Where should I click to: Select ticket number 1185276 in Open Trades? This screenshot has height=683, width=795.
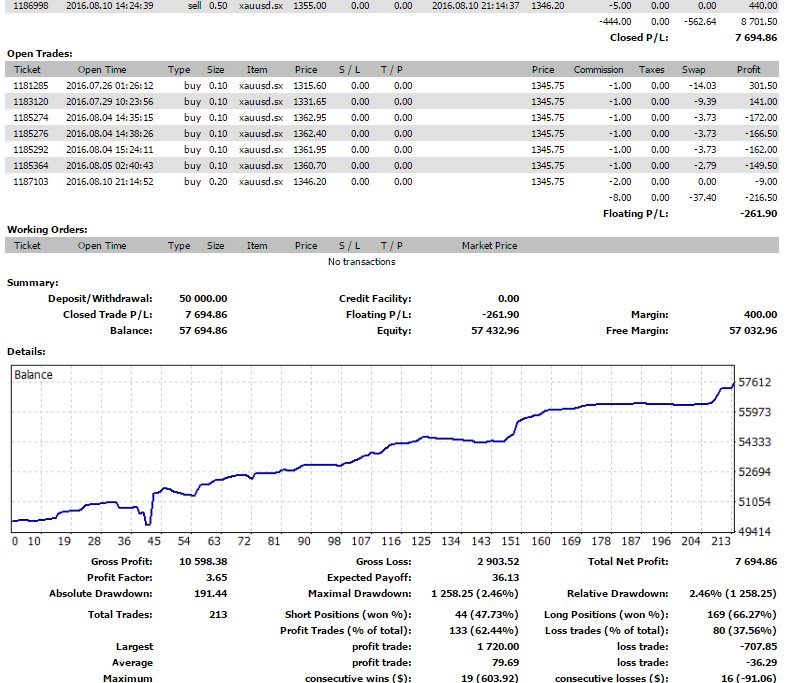(x=30, y=134)
